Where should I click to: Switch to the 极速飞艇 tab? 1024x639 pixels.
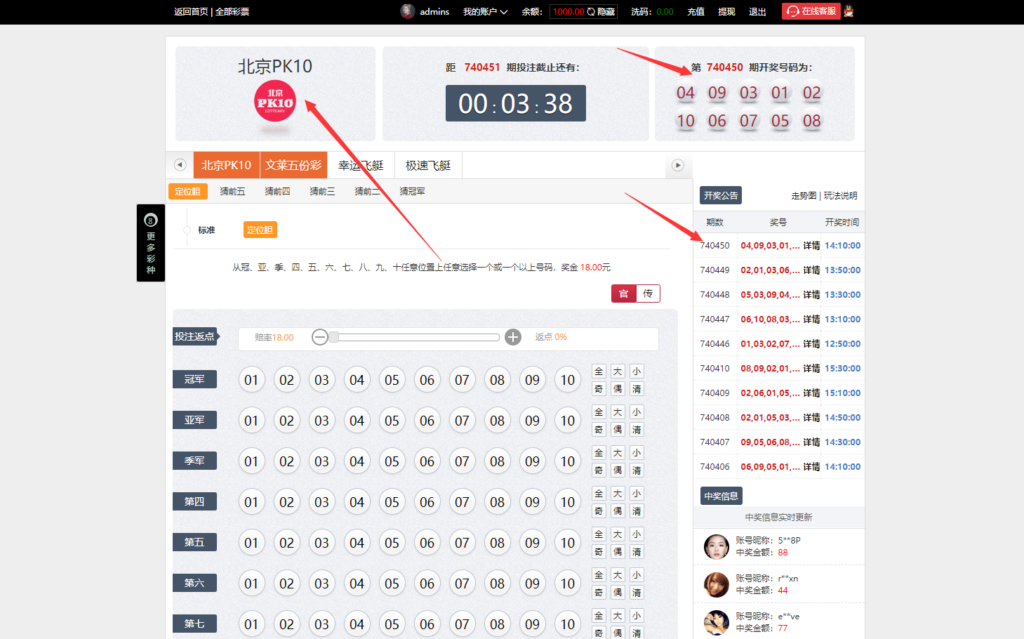click(428, 165)
